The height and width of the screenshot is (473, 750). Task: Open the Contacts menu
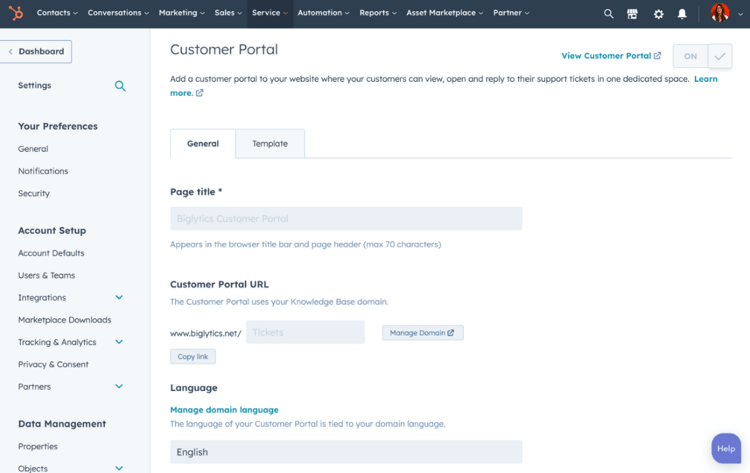point(57,13)
